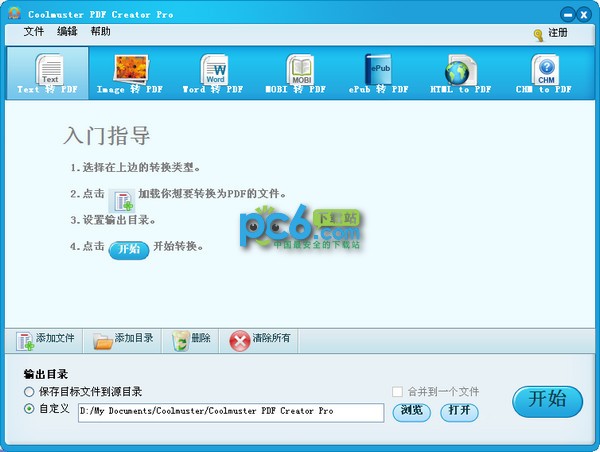
Task: Click the 打开 (open) button
Action: pos(459,412)
